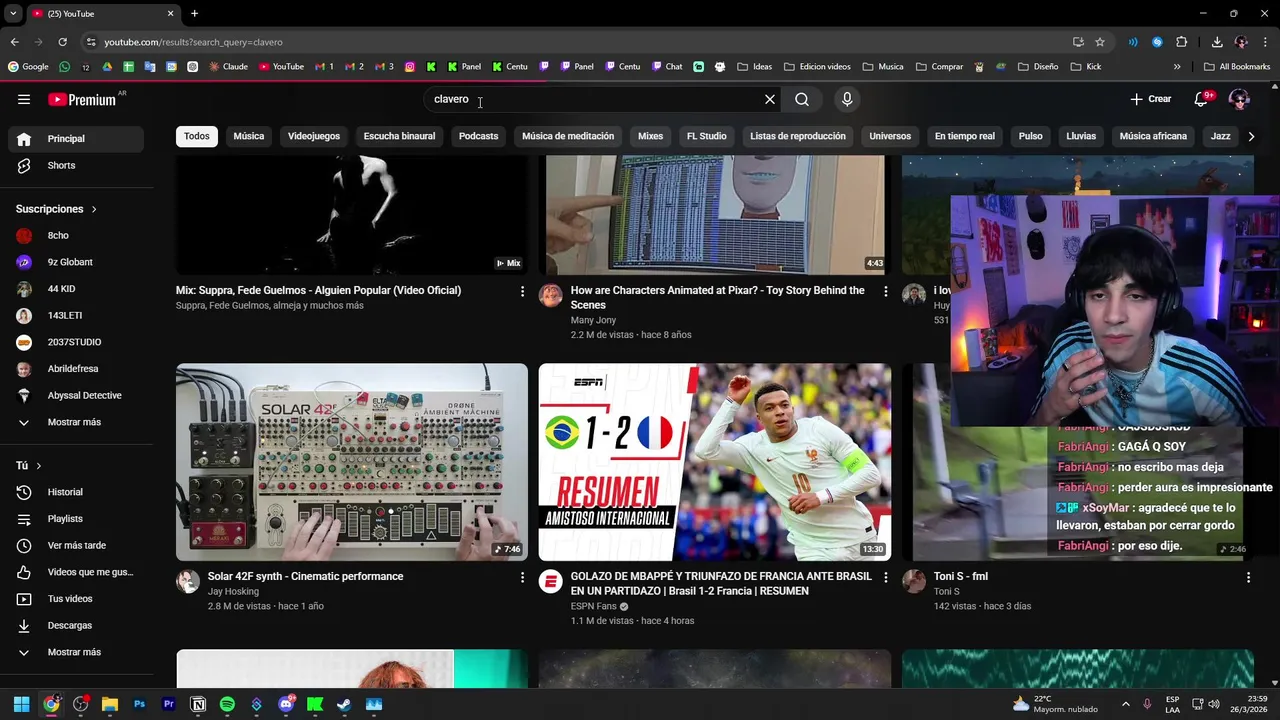Open Jay Hosking channel link

[x=233, y=592]
